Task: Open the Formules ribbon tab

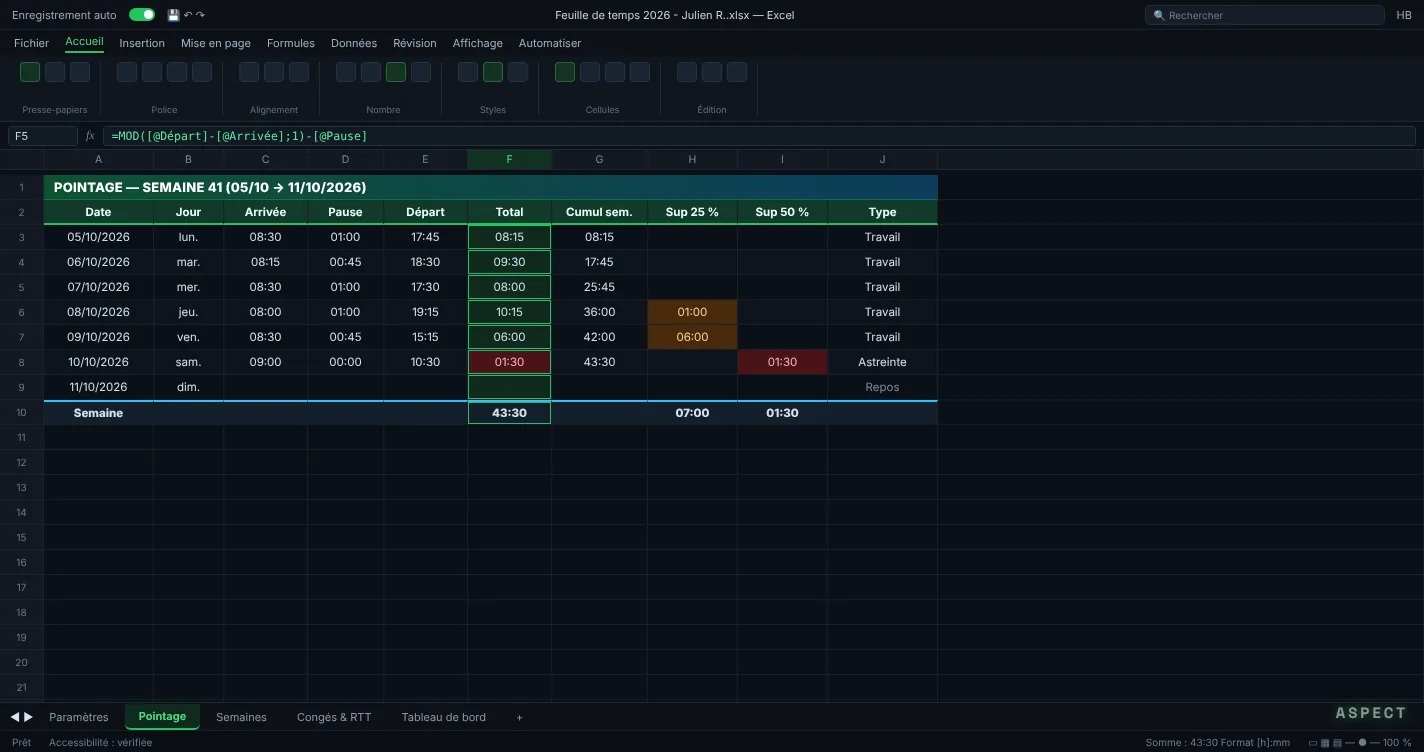Action: click(291, 43)
